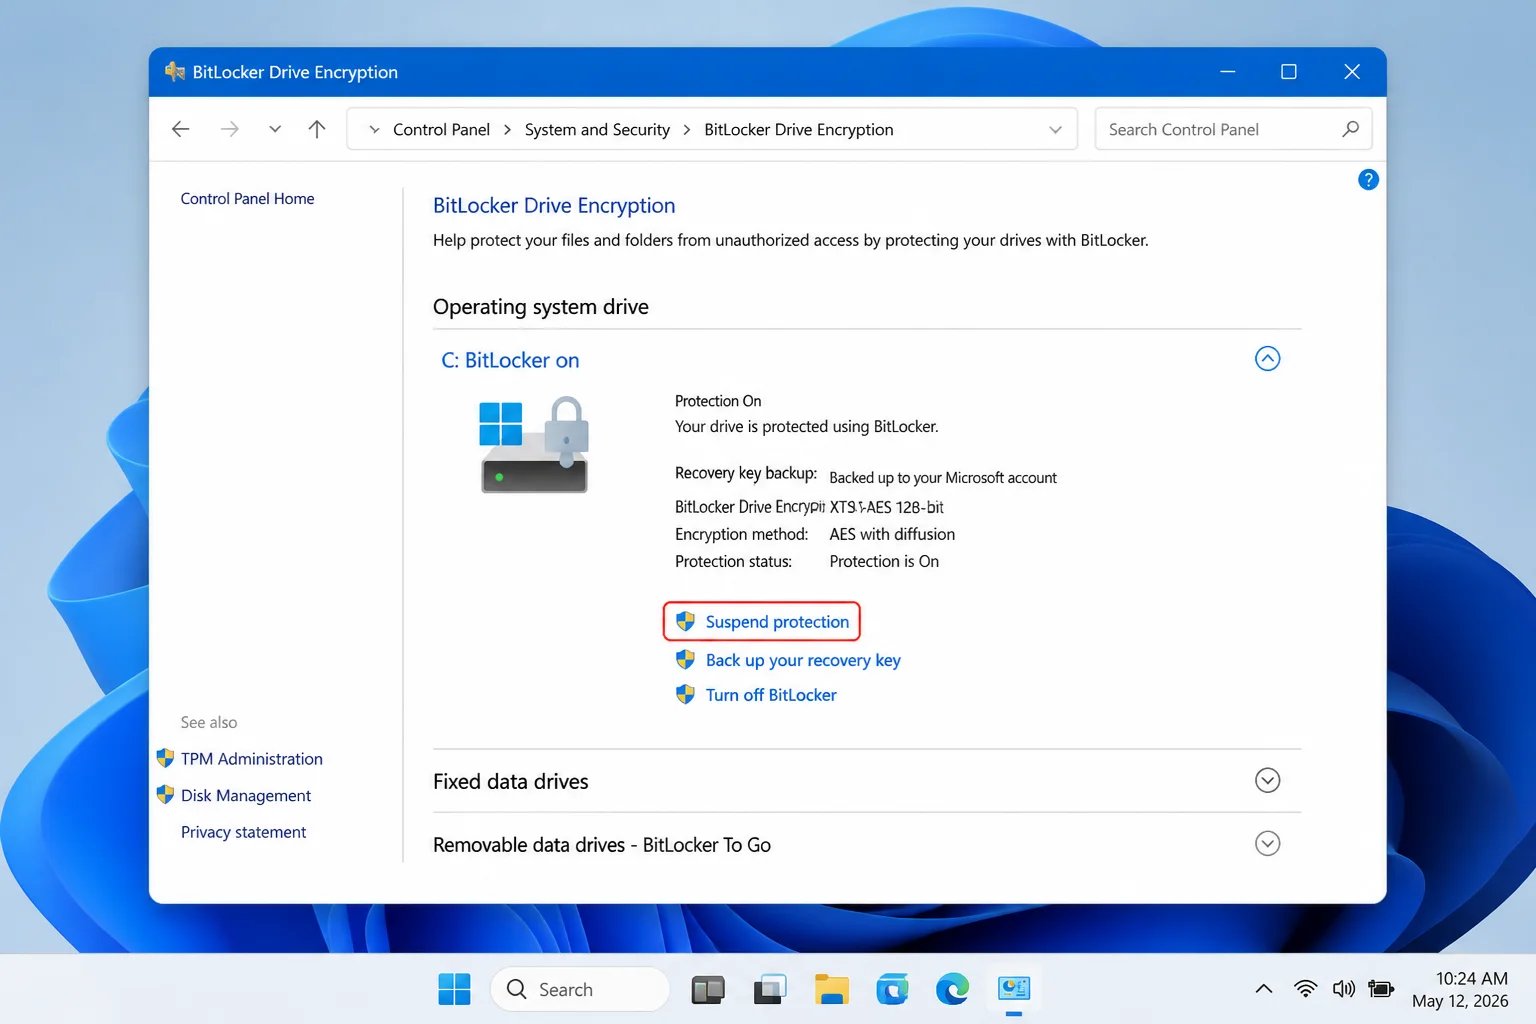Select the BitLocker Drive Encryption breadcrumb
The width and height of the screenshot is (1536, 1024).
(x=799, y=130)
